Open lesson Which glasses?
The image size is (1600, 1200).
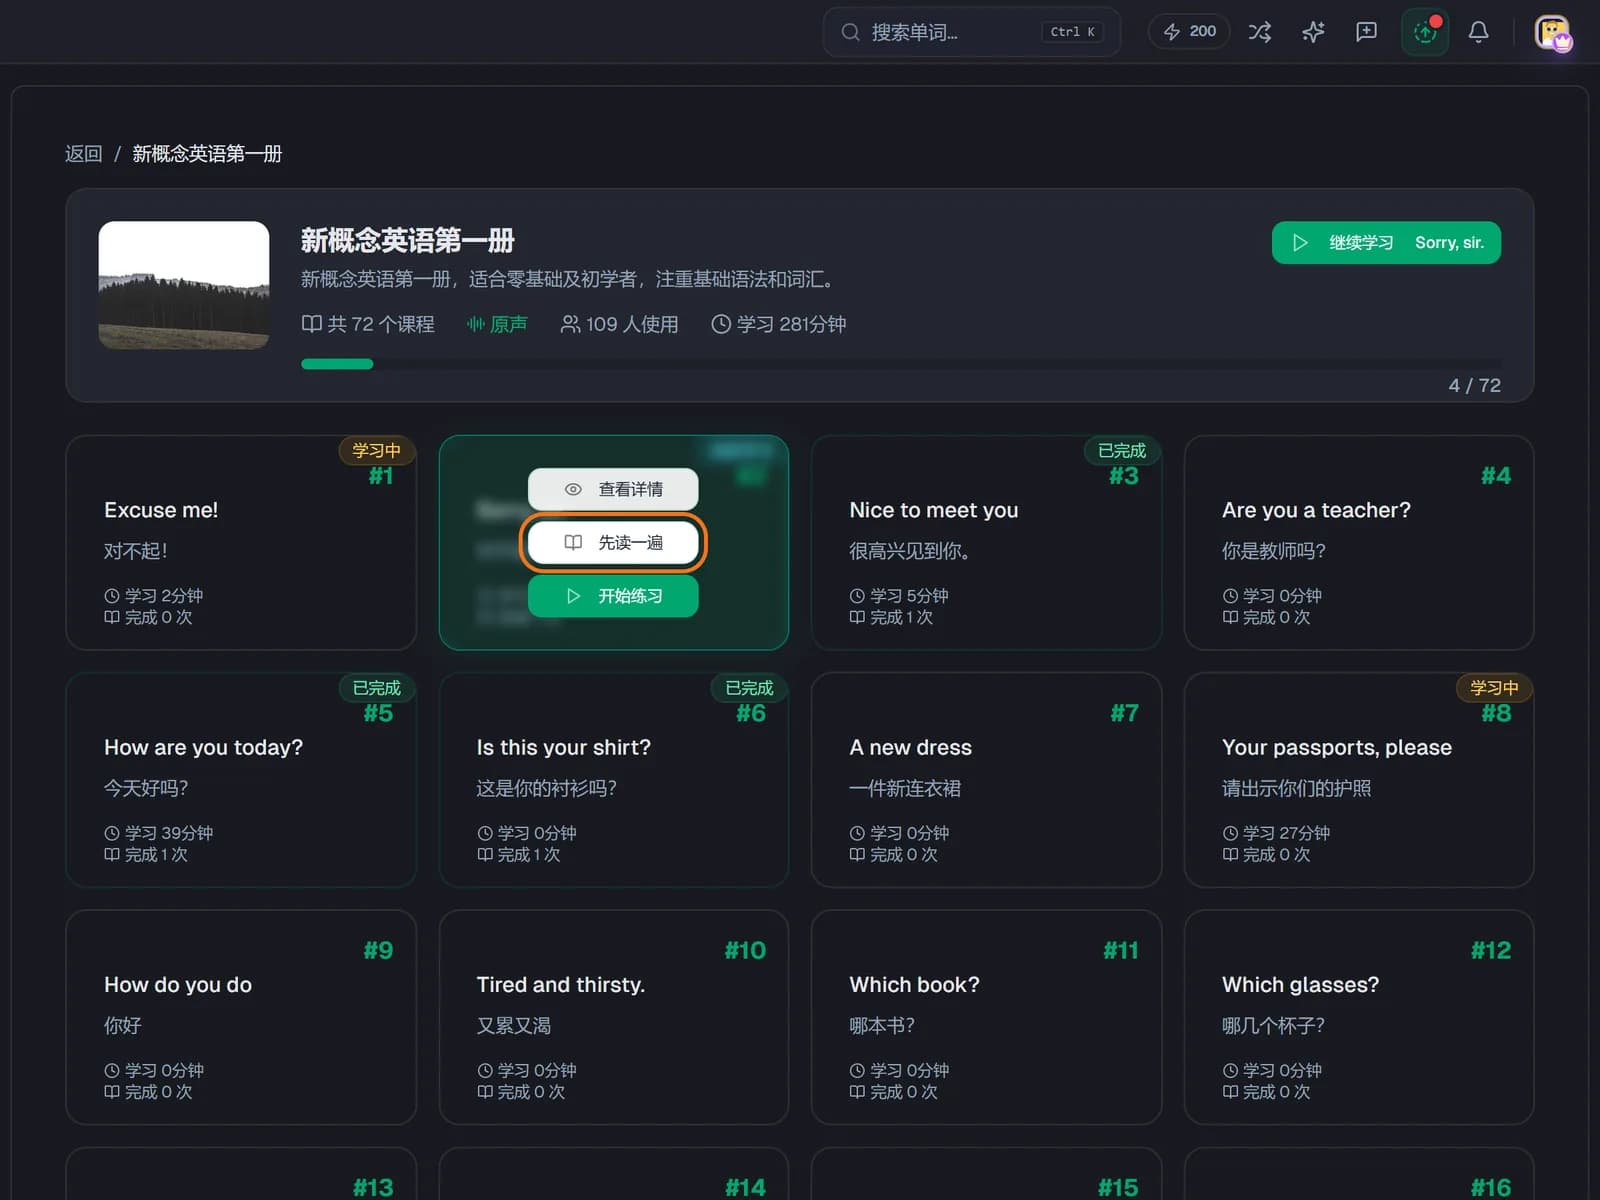[1359, 1017]
